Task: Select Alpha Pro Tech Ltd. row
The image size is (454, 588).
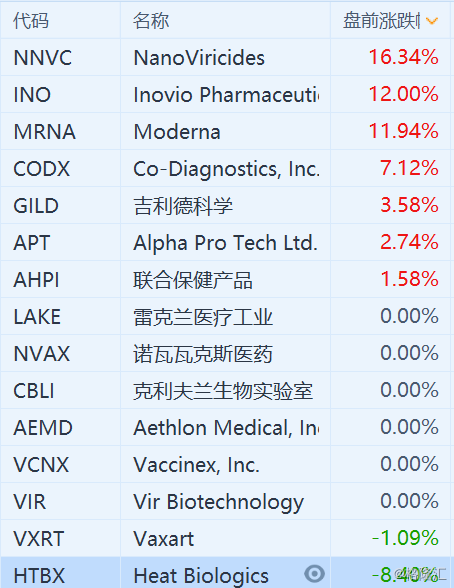Action: [225, 242]
